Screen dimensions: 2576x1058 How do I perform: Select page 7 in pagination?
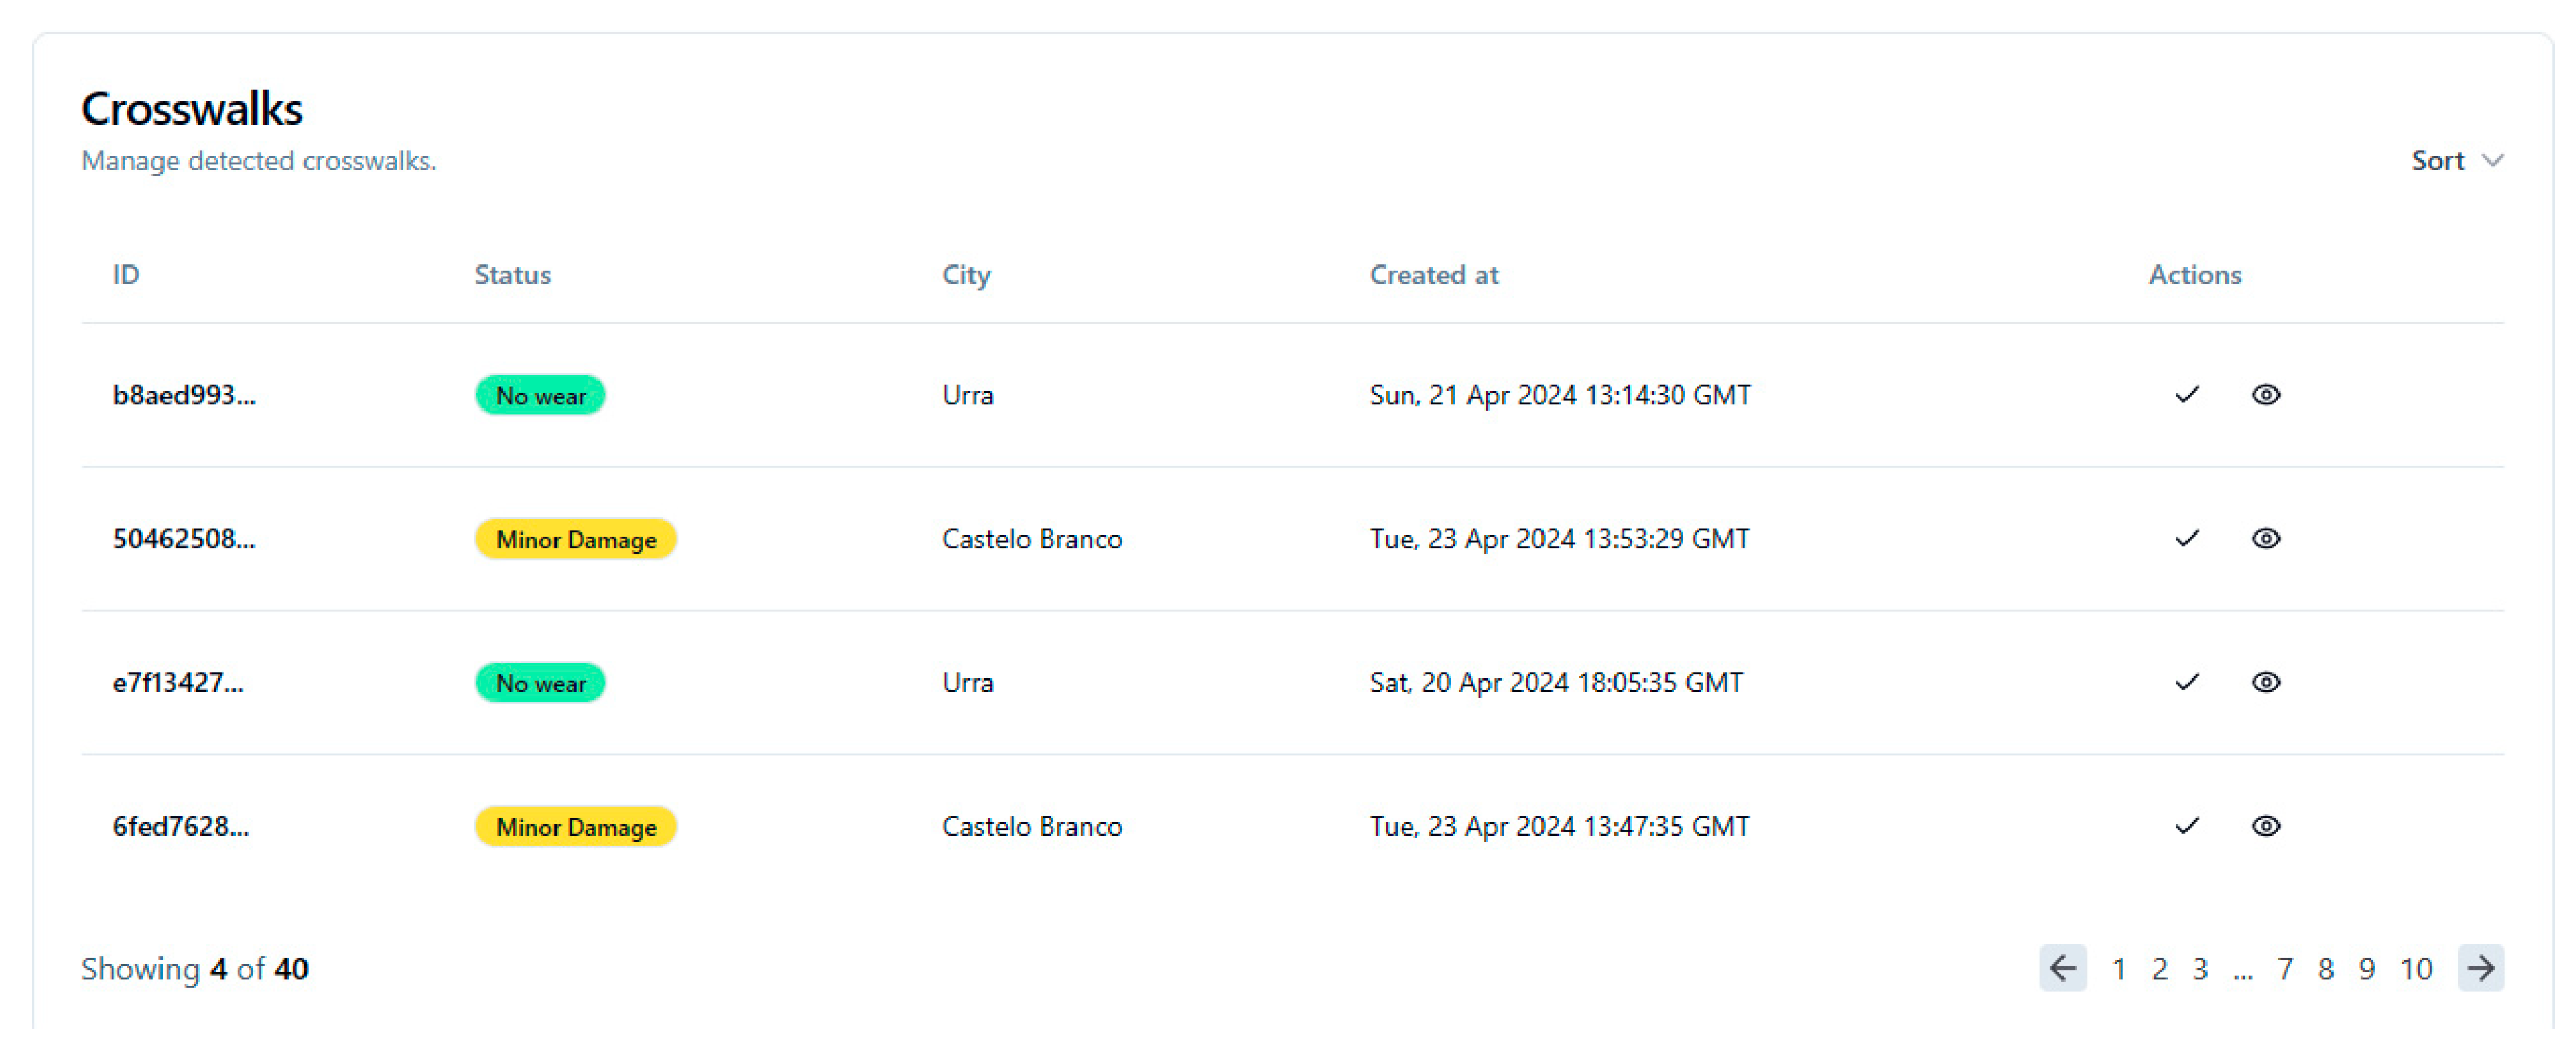2285,969
